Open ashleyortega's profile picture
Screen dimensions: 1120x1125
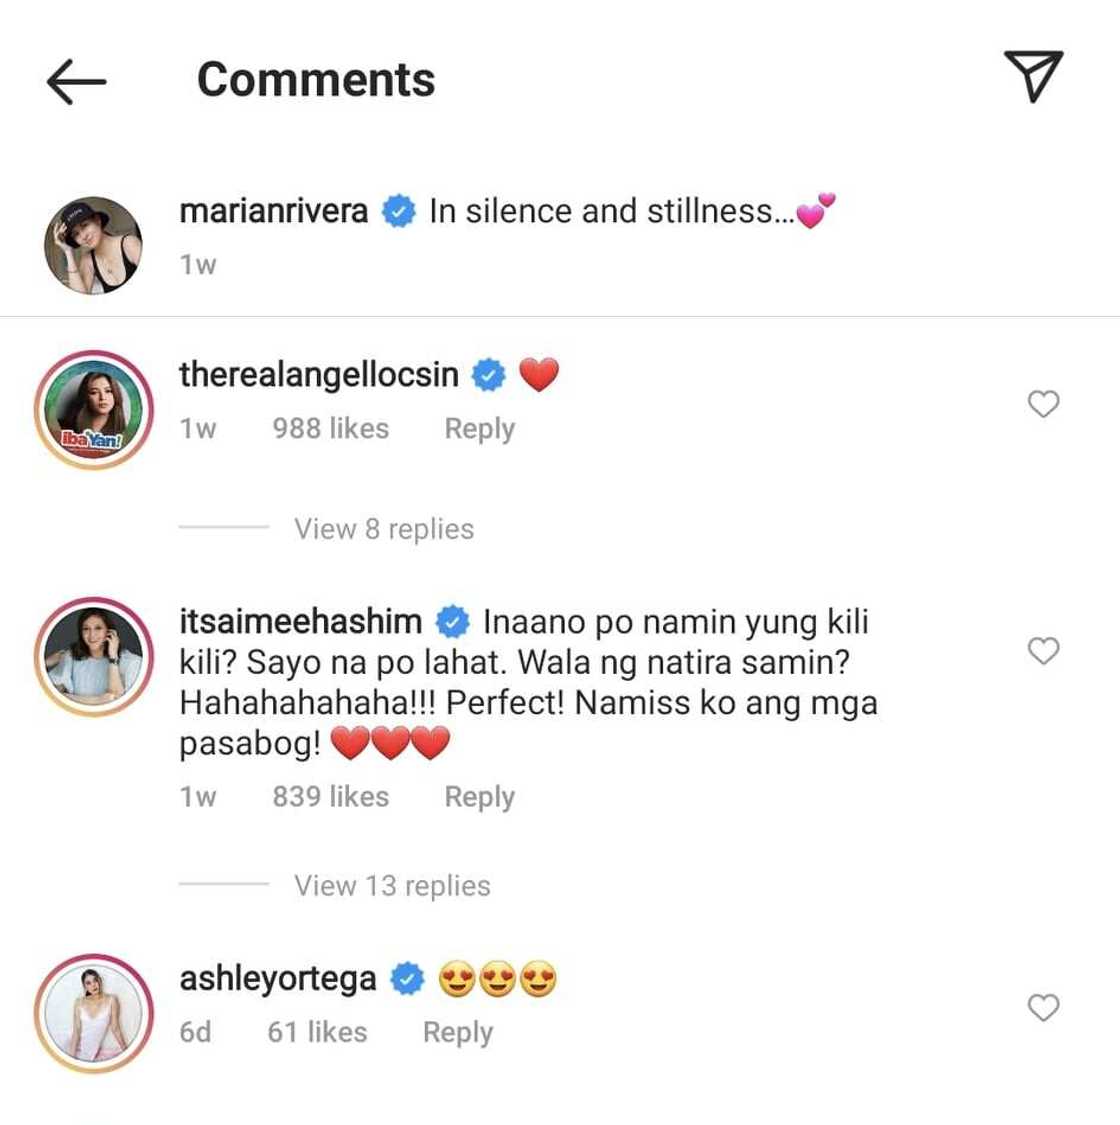coord(94,1013)
